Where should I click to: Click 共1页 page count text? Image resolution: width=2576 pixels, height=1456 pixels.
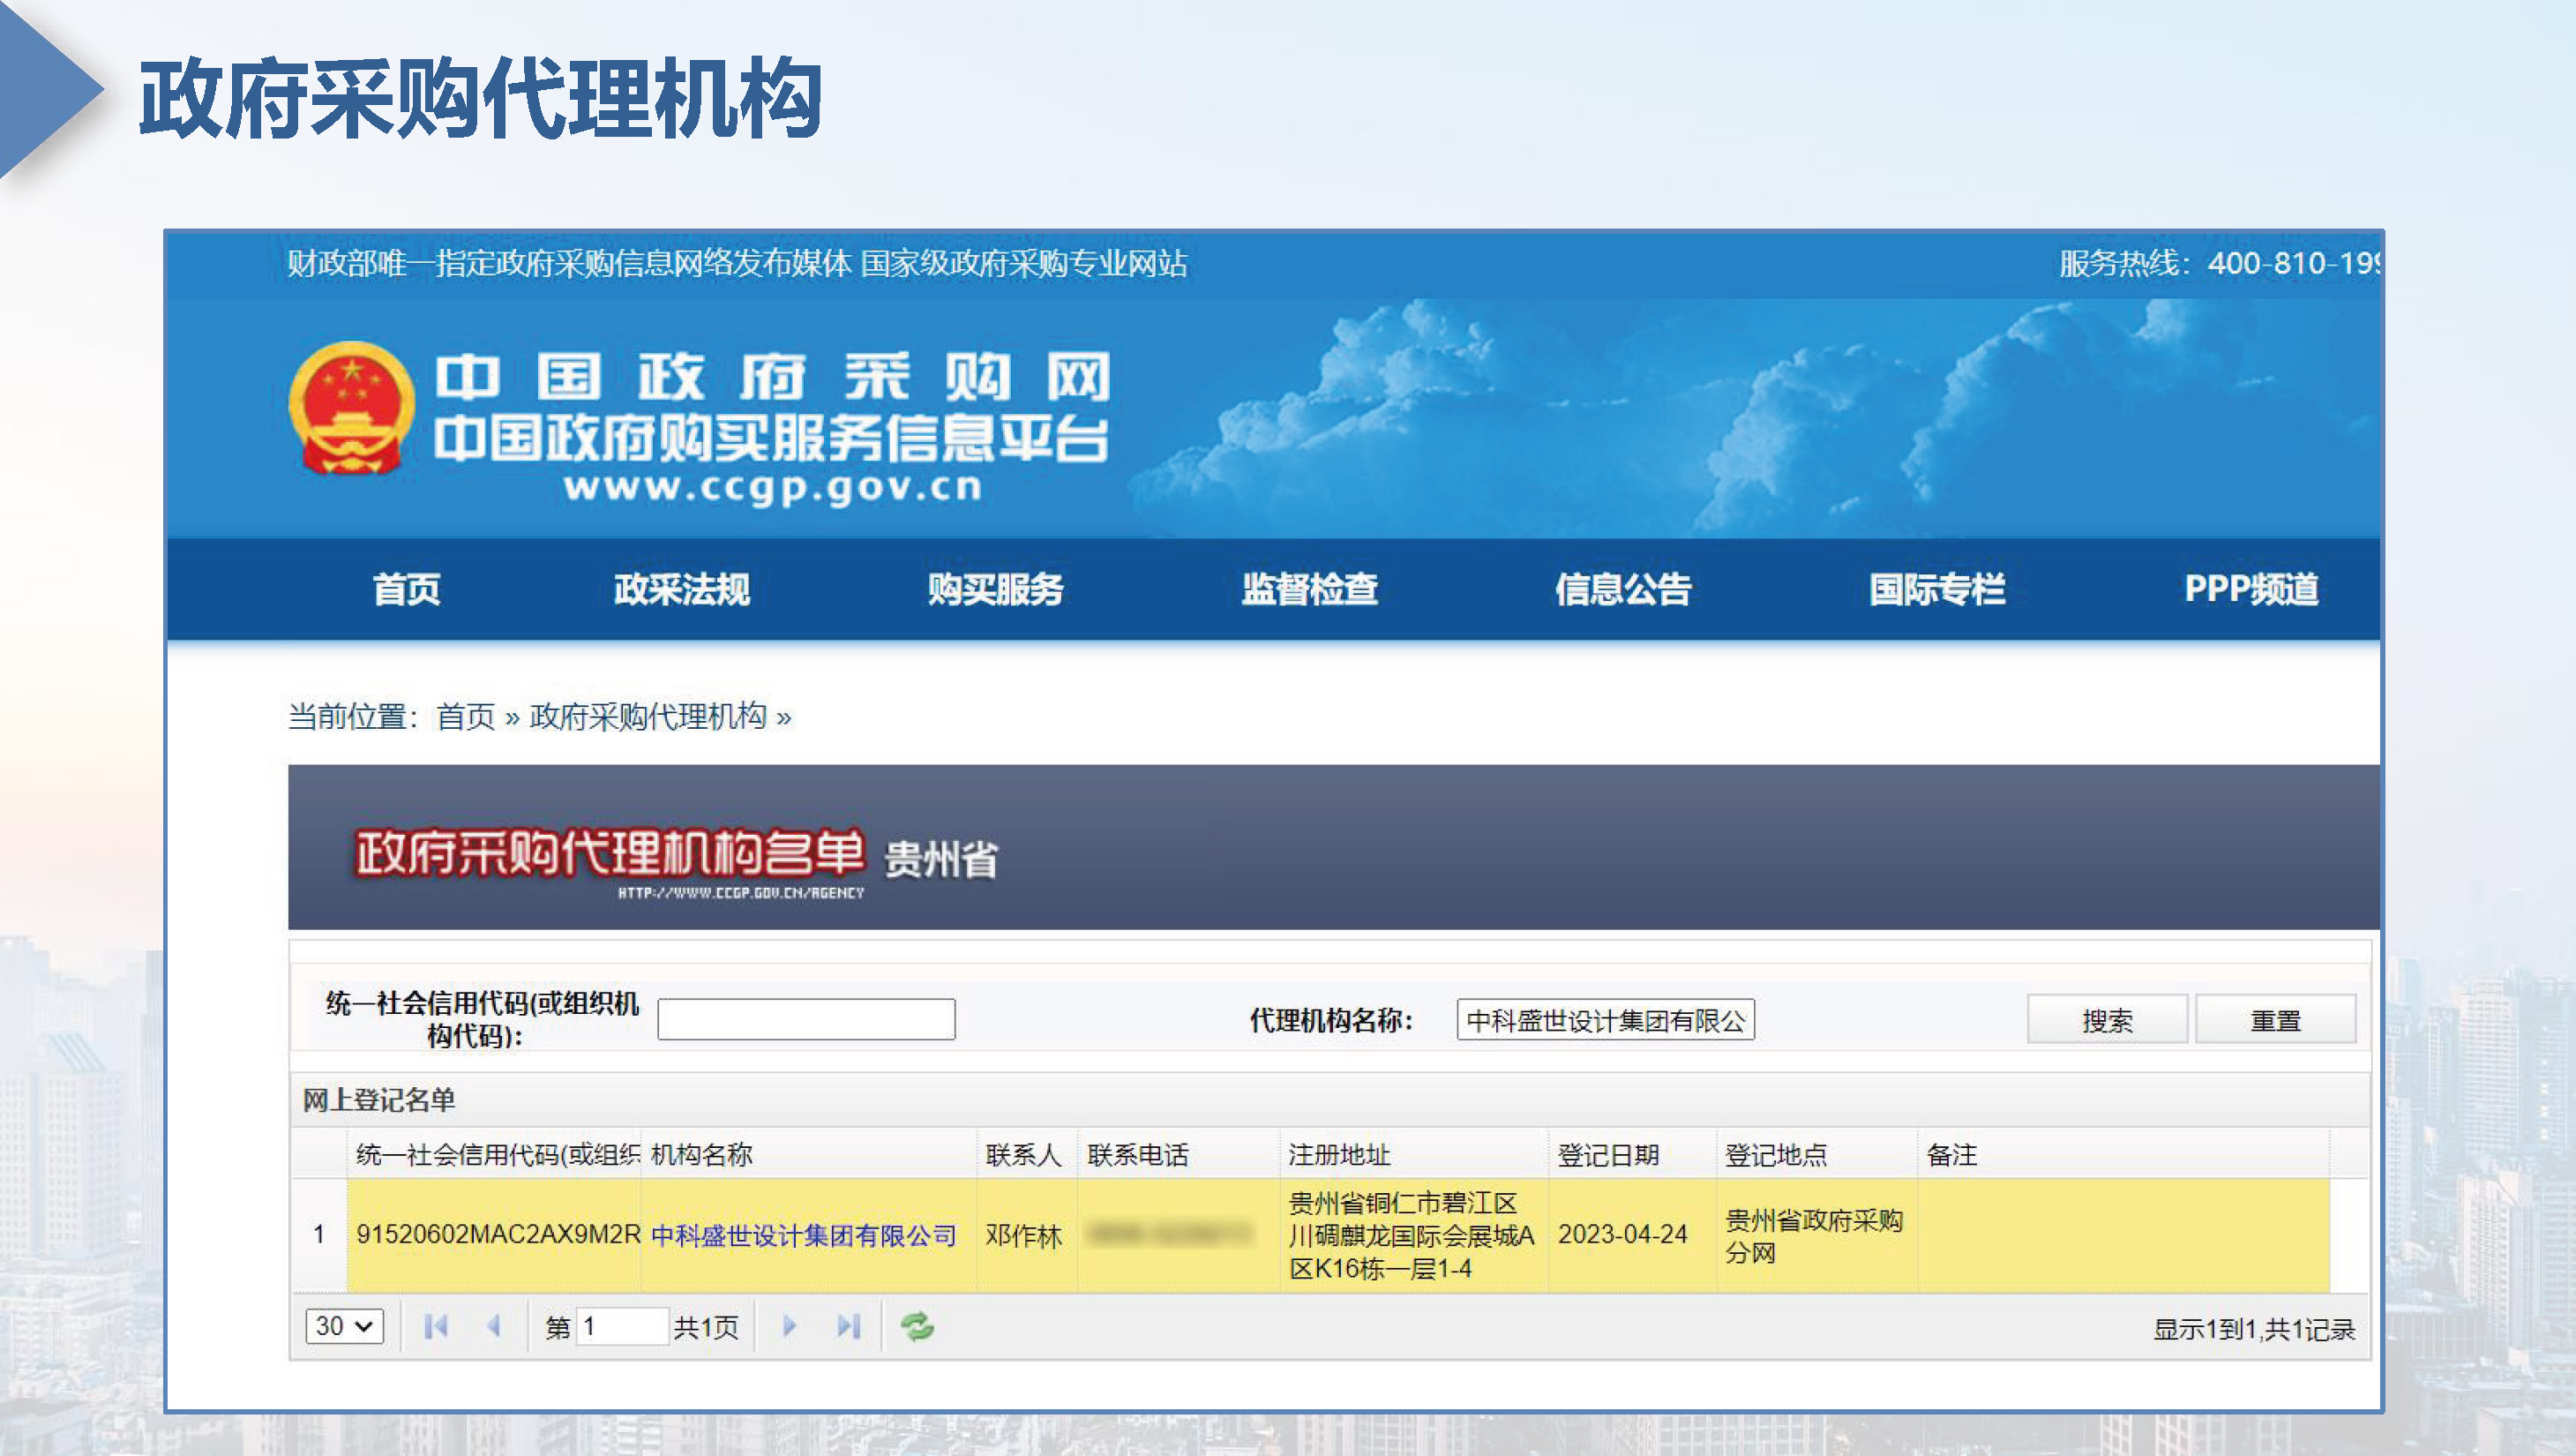point(705,1327)
